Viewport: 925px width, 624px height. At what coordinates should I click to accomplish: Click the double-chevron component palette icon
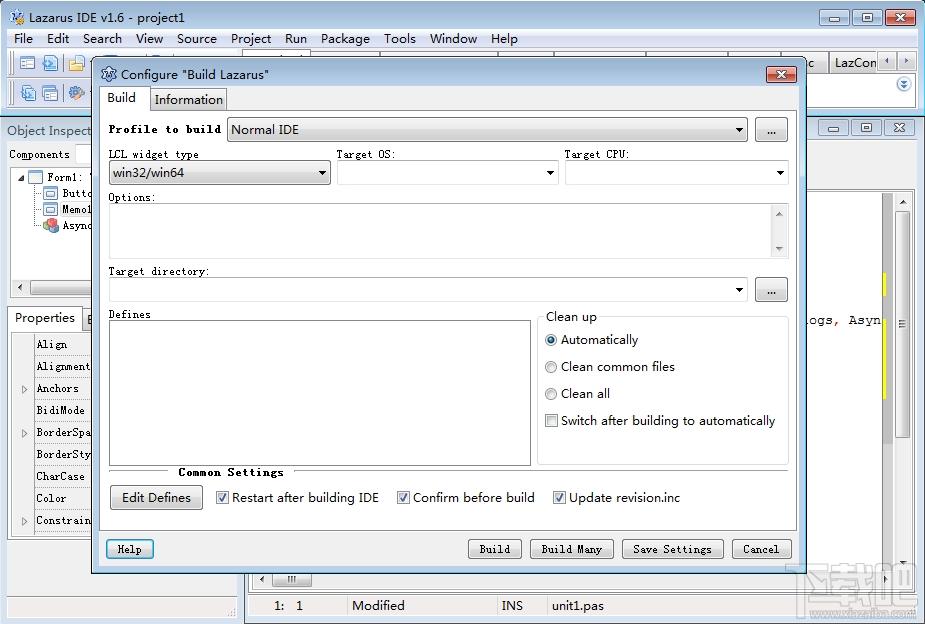[x=903, y=84]
